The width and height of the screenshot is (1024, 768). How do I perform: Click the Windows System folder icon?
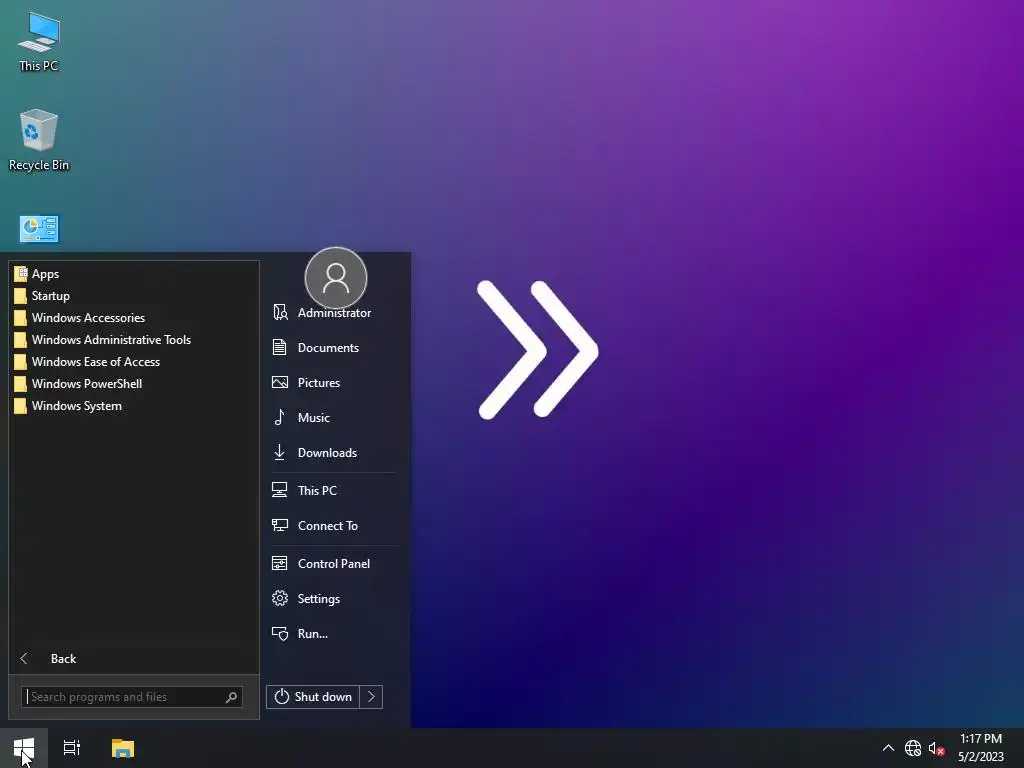pos(21,406)
